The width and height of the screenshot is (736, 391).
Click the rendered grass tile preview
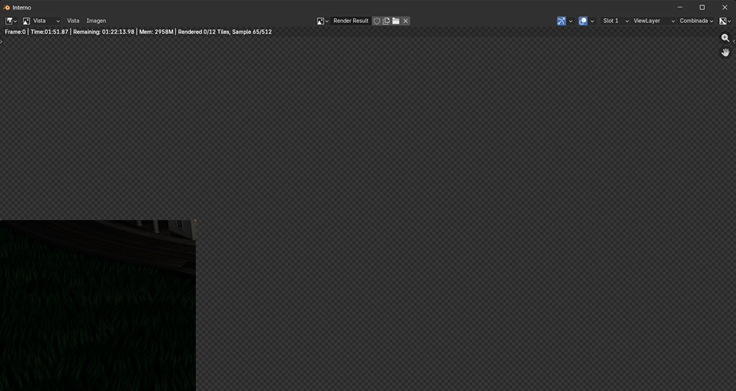pyautogui.click(x=98, y=305)
